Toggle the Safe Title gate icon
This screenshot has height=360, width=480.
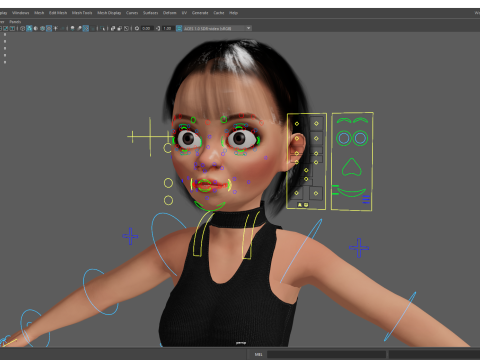point(12,28)
